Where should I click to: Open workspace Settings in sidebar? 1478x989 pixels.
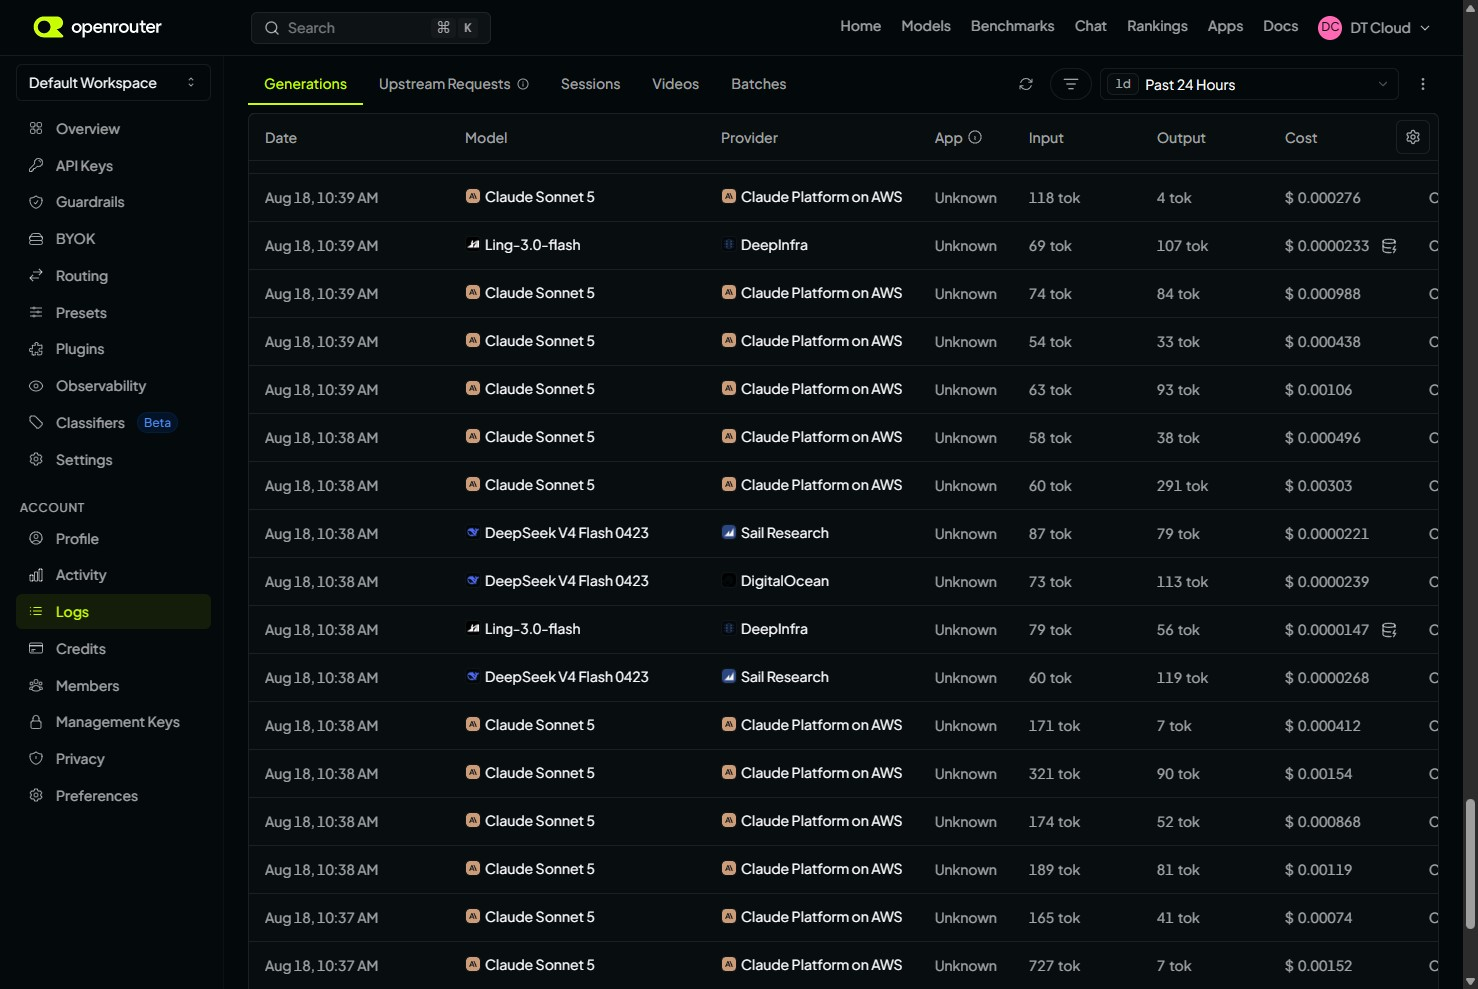(113, 460)
